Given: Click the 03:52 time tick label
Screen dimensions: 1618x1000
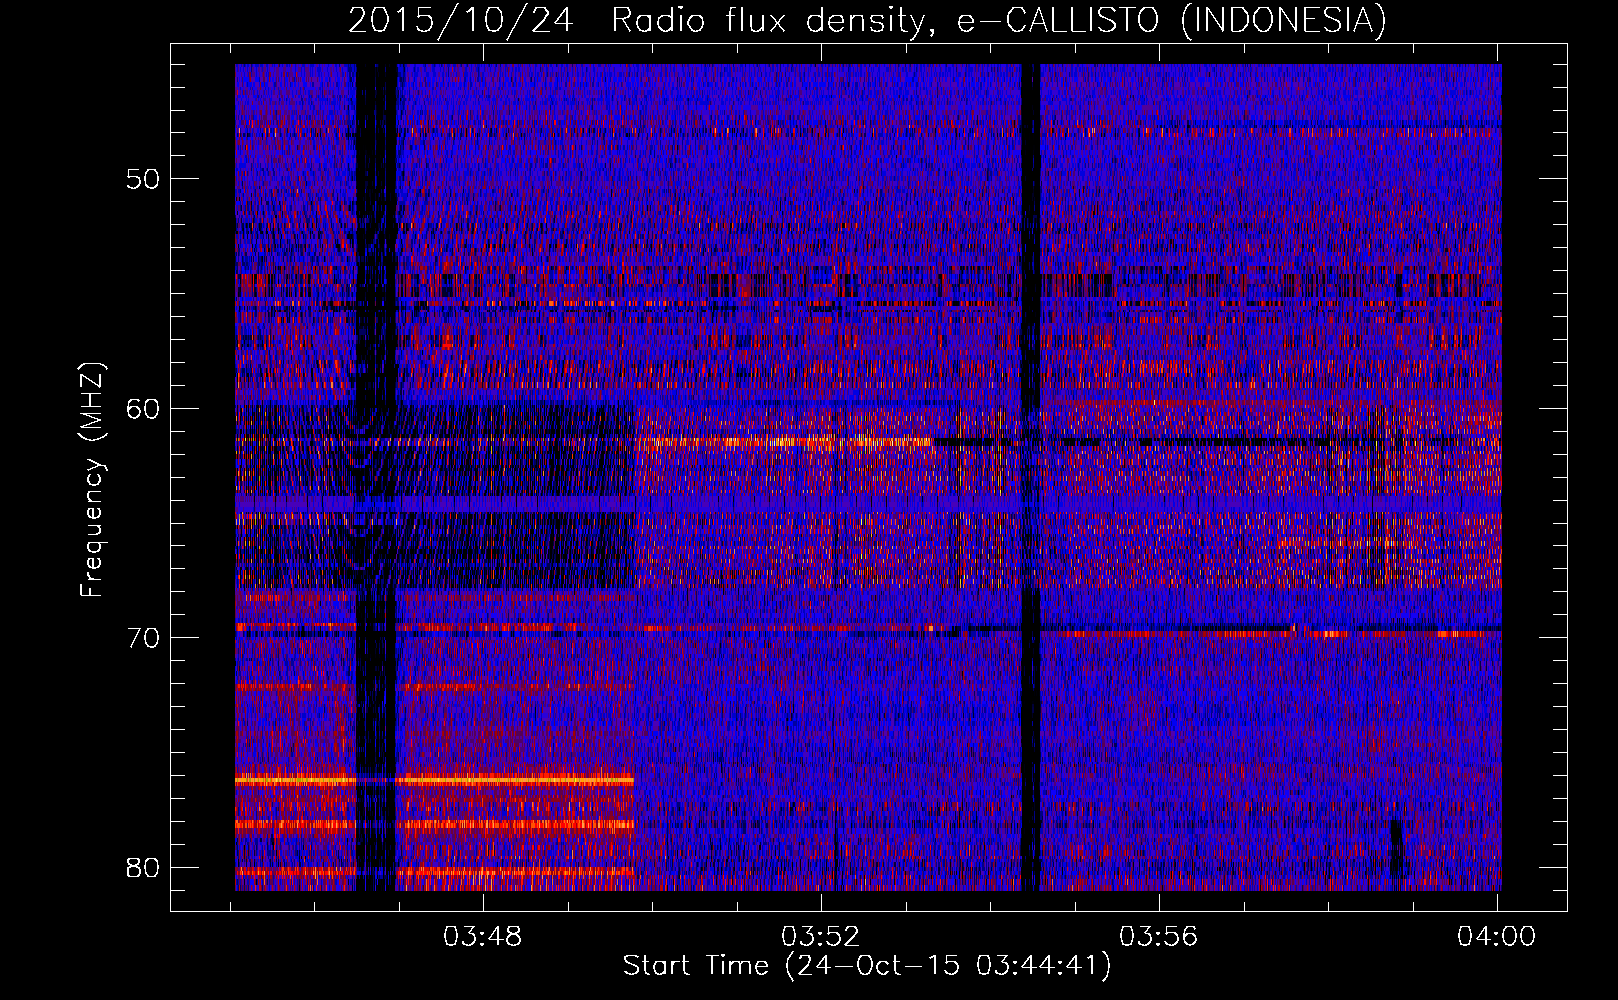Looking at the screenshot, I should coord(821,937).
